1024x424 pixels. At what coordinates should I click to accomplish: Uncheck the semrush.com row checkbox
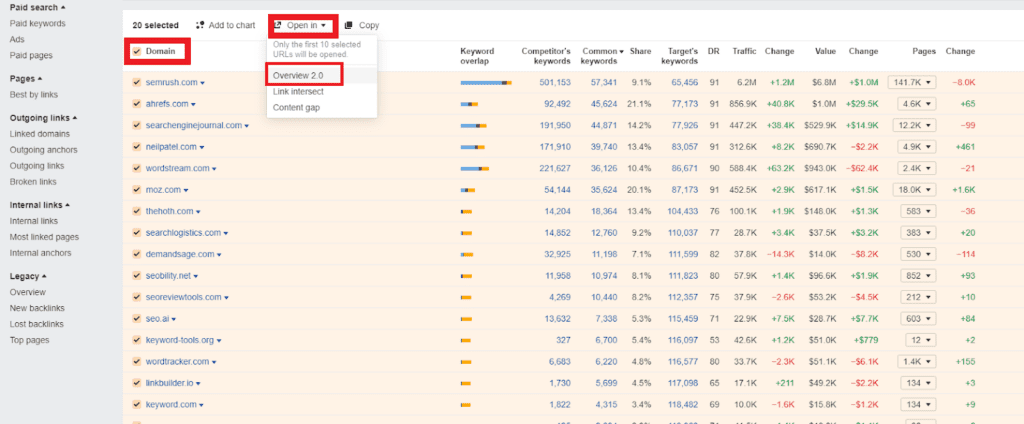click(136, 83)
